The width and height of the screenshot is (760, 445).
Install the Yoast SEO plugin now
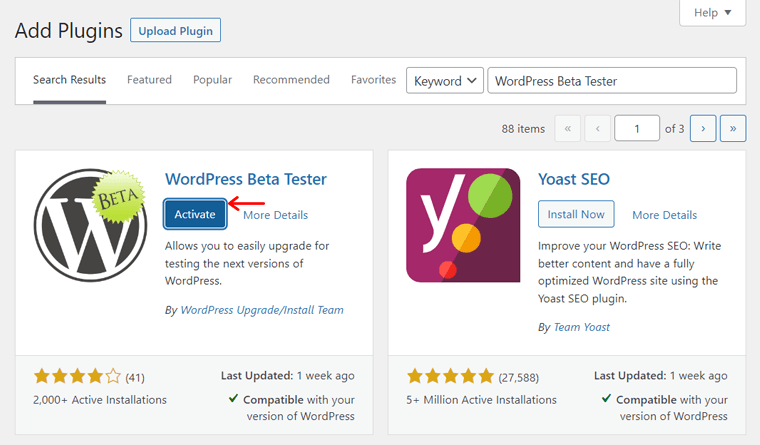point(576,214)
